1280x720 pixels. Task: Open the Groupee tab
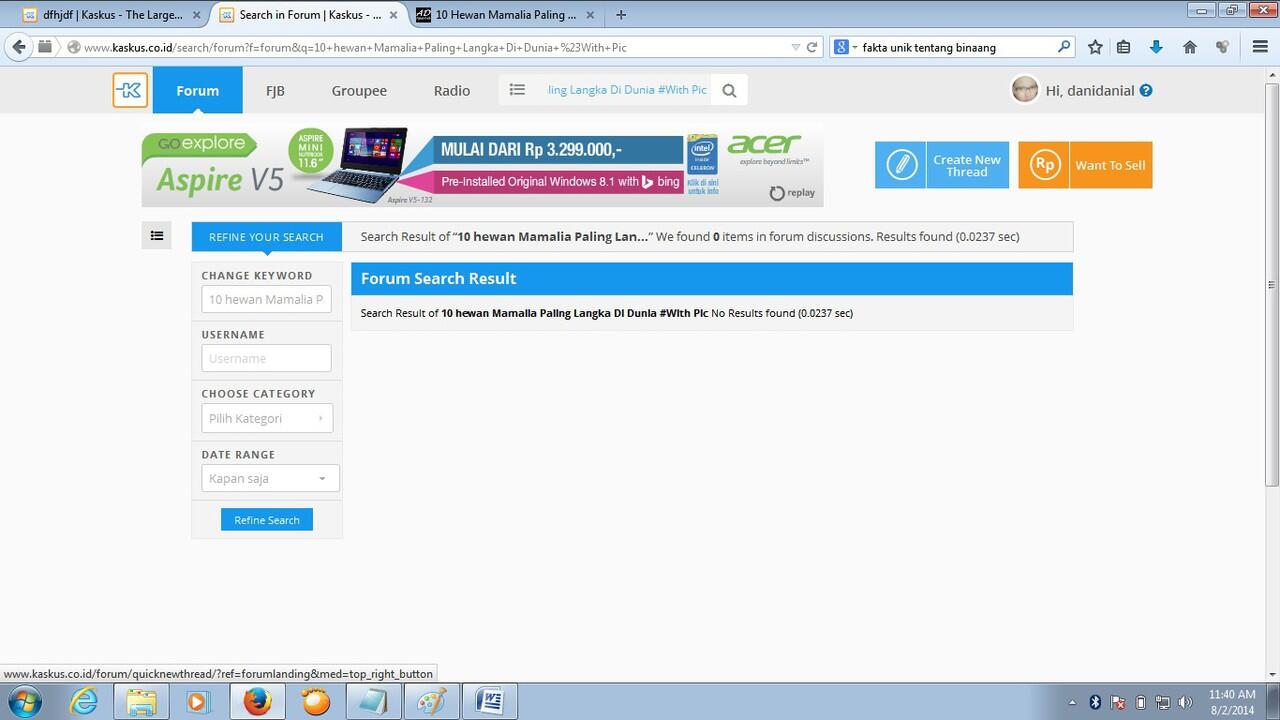pos(359,90)
